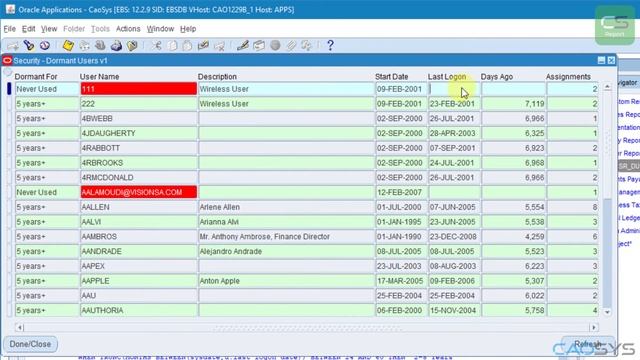
Task: Click start date 12-FEB-2007
Action: click(x=401, y=192)
